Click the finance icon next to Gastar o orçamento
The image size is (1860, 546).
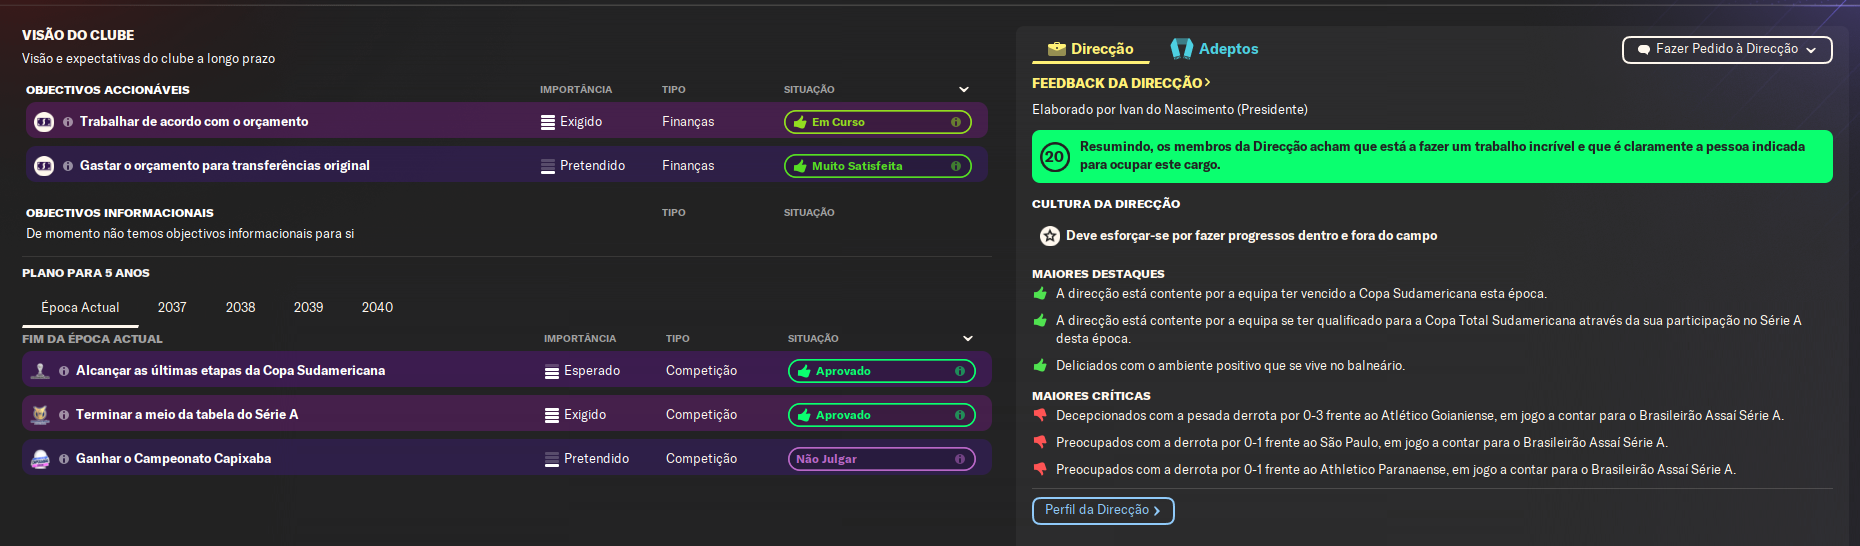tap(44, 166)
